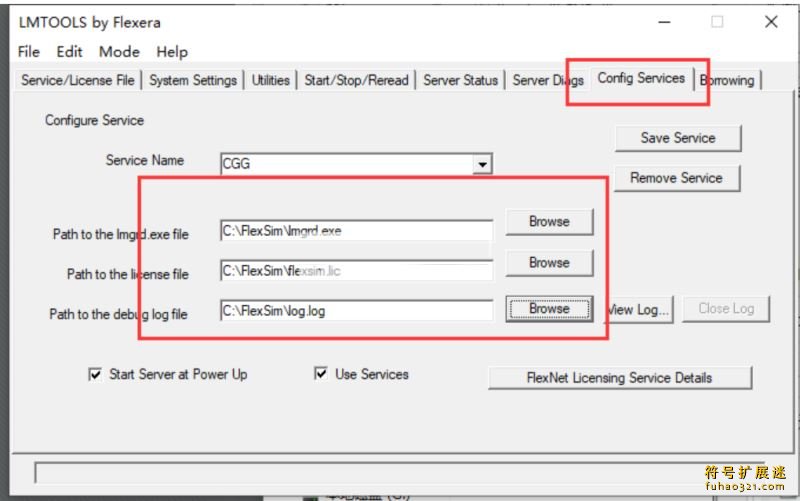Click the status bar field at bottom
The height and width of the screenshot is (501, 800).
(401, 472)
